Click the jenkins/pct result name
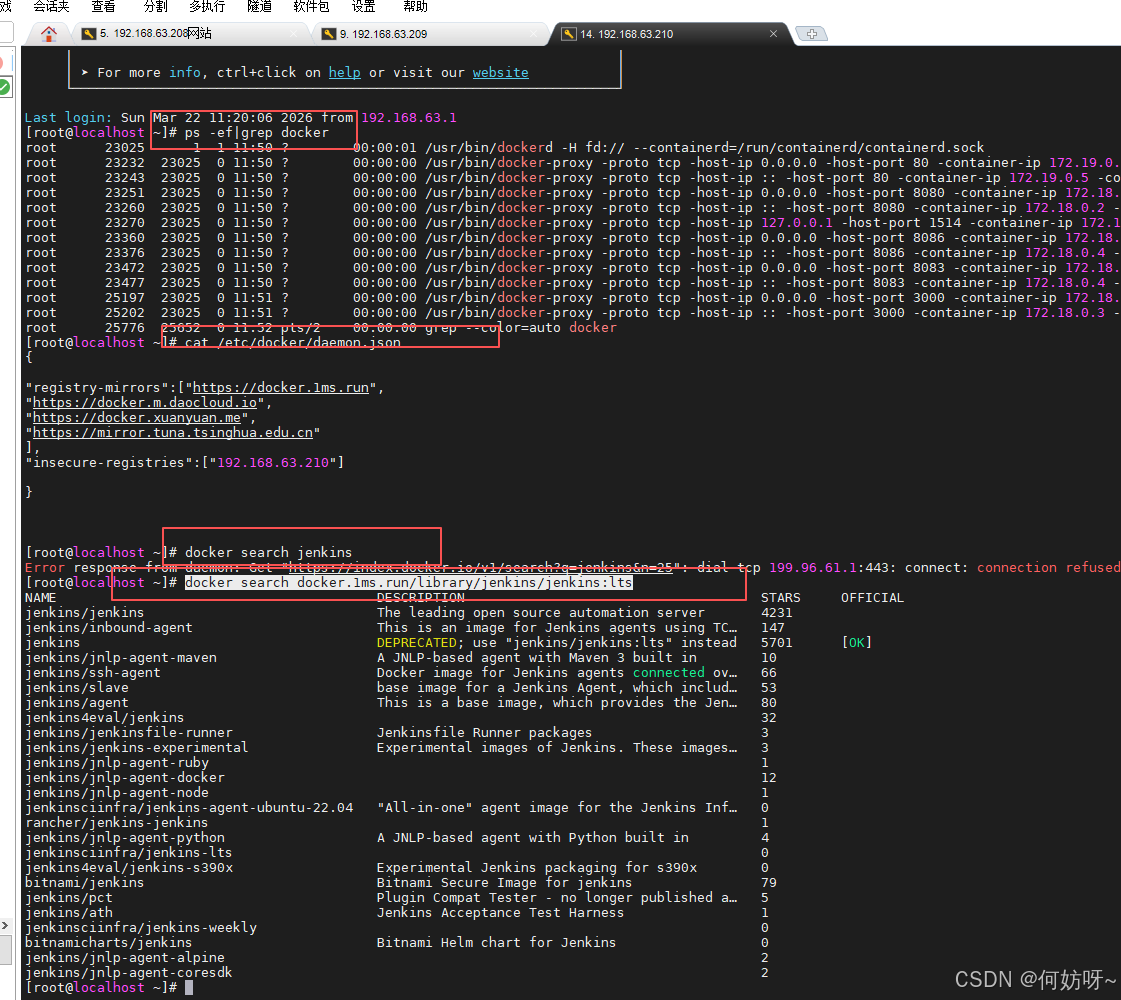Image resolution: width=1121 pixels, height=1000 pixels. click(x=69, y=898)
